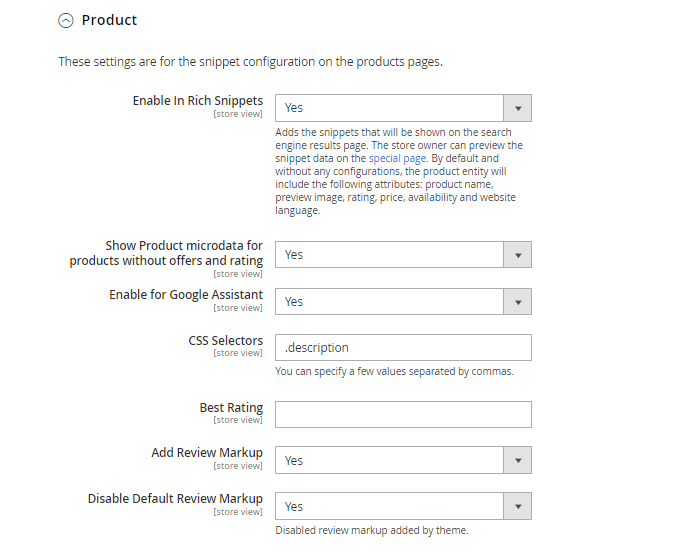Open the 'special page' link
The height and width of the screenshot is (552, 685).
(398, 158)
